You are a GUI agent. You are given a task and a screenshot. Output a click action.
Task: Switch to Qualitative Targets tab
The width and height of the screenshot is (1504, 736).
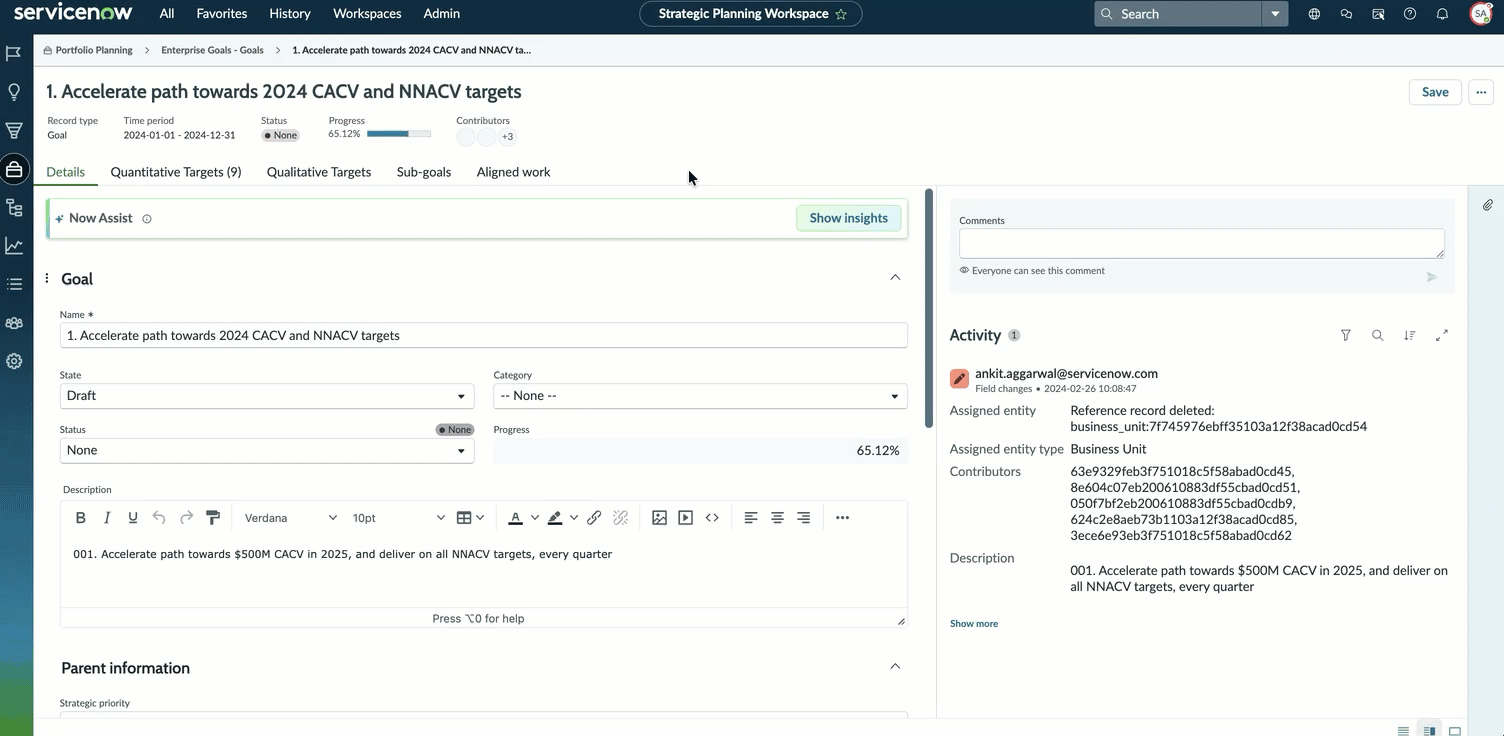319,172
